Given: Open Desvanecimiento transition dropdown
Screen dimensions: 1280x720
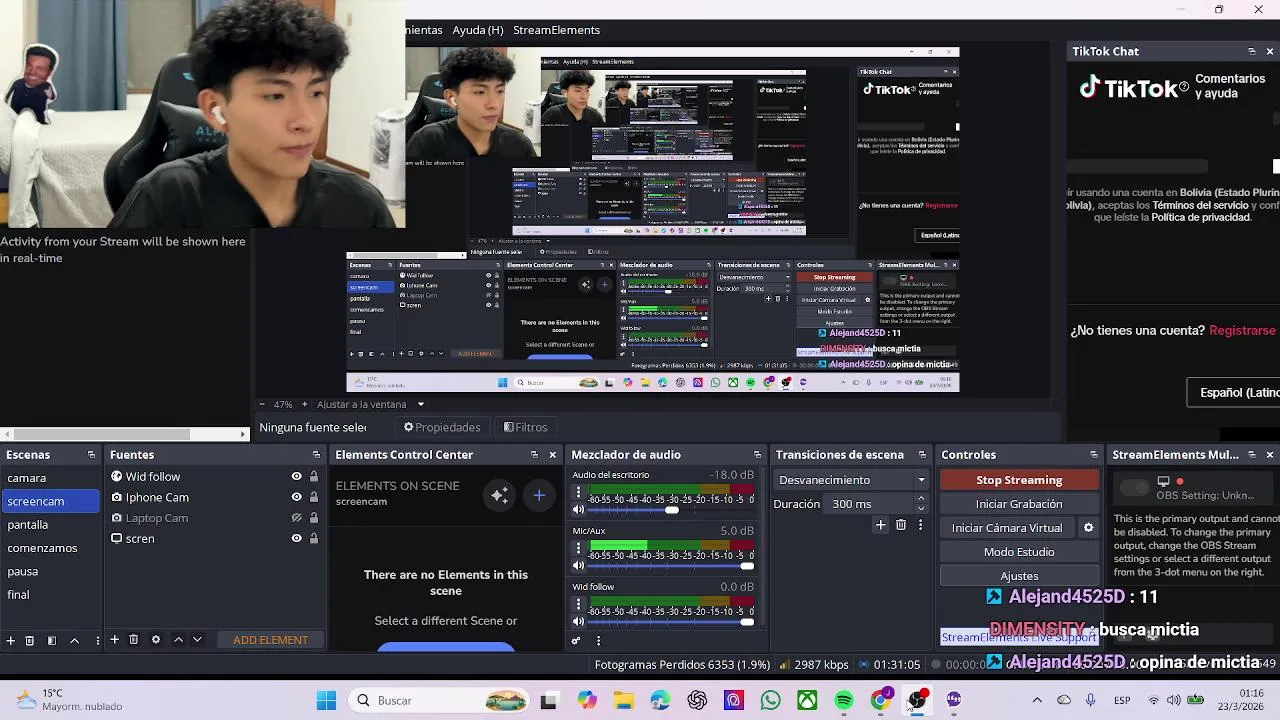Looking at the screenshot, I should pyautogui.click(x=852, y=480).
